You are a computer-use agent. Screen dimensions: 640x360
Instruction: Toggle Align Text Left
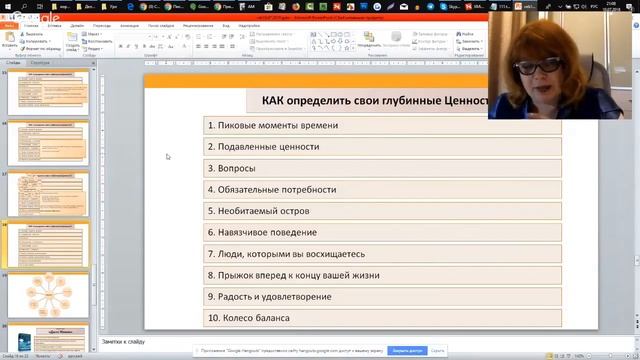[198, 47]
